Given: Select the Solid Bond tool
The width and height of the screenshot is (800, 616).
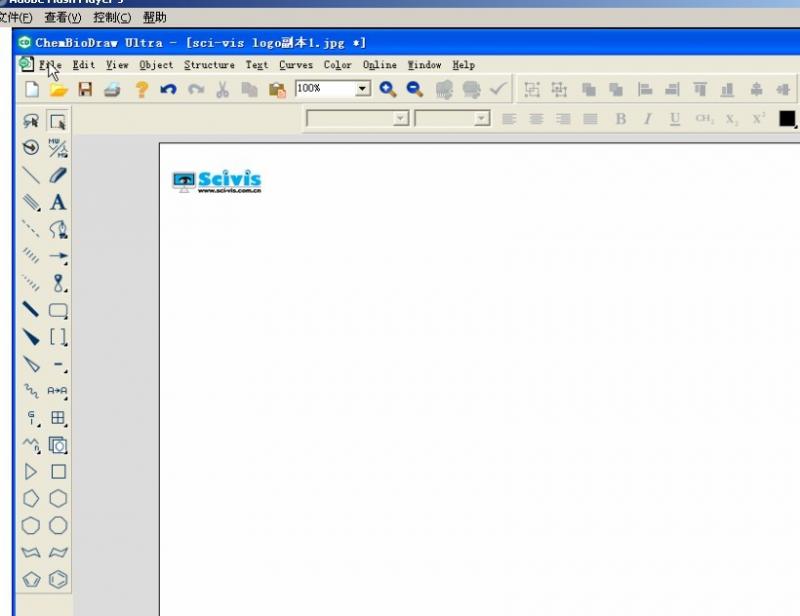Looking at the screenshot, I should tap(31, 175).
